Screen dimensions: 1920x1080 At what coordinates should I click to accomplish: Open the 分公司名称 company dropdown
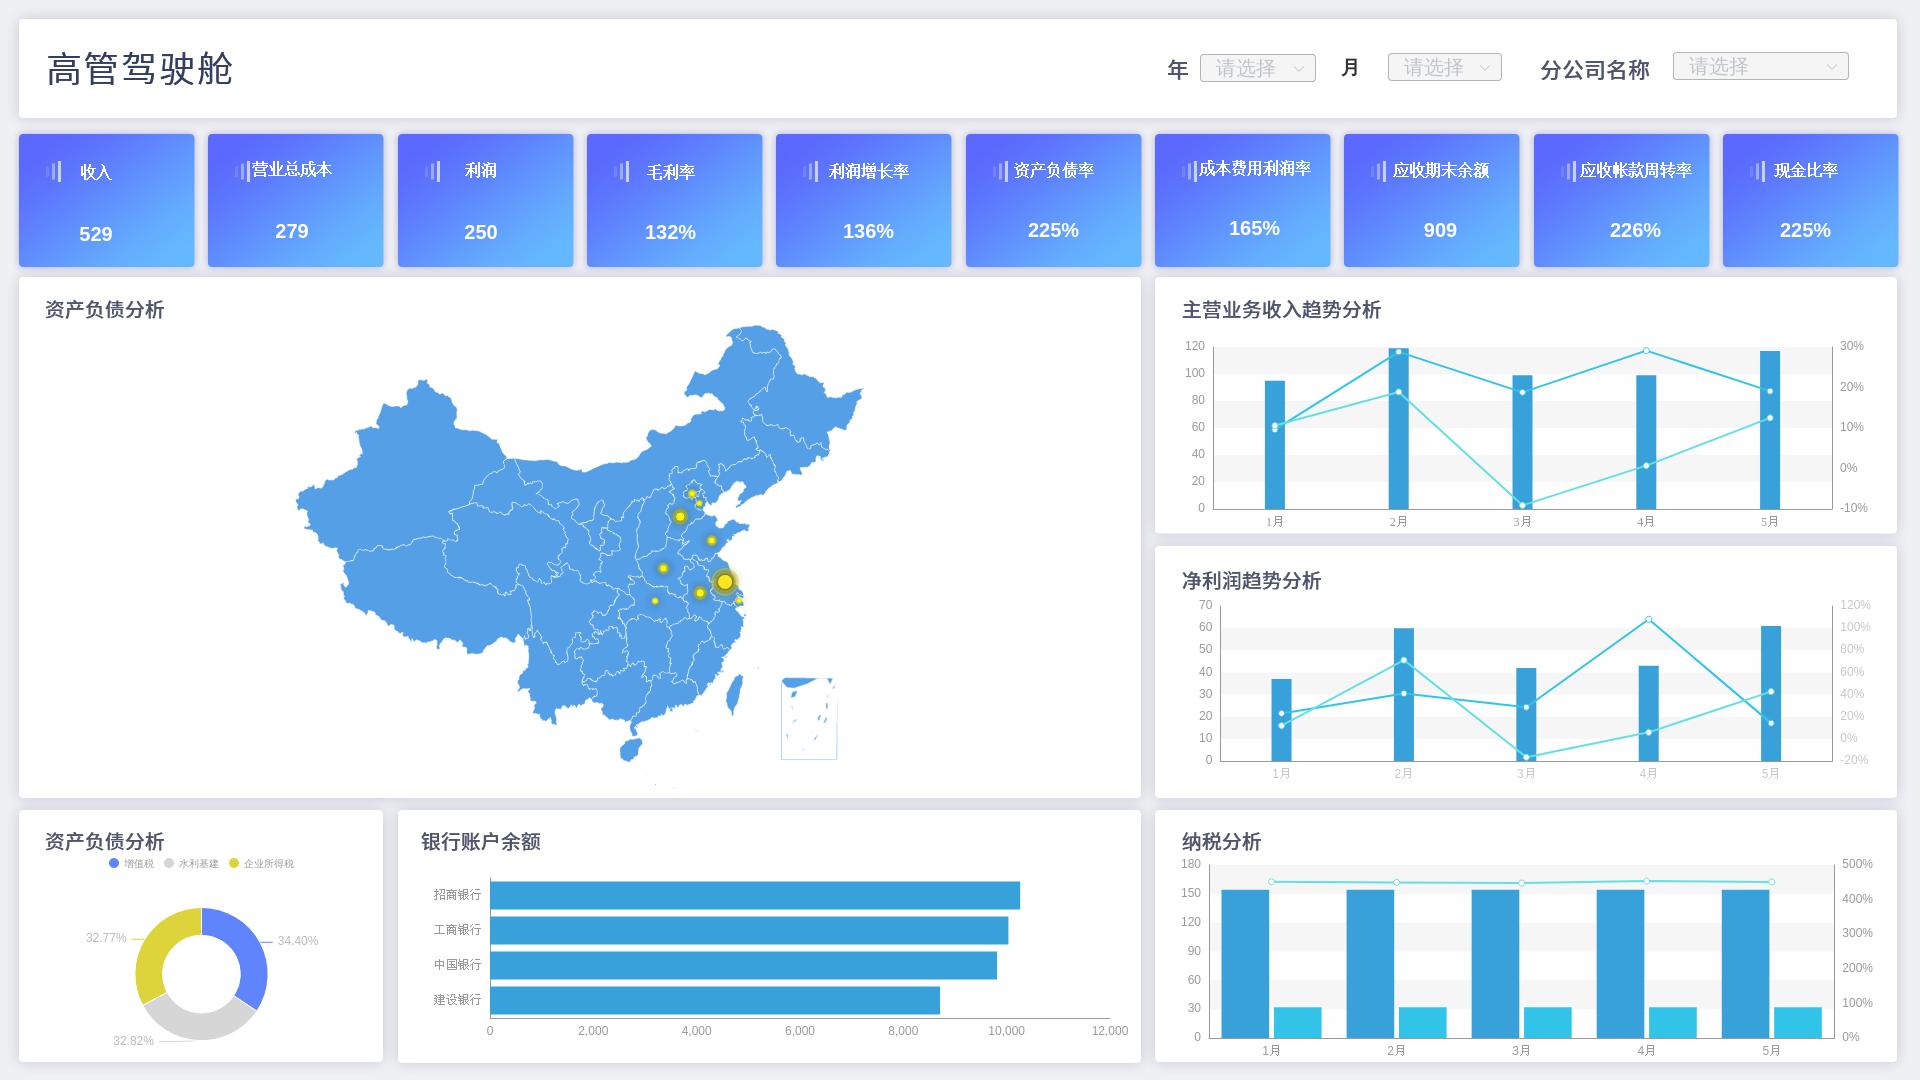(1760, 66)
